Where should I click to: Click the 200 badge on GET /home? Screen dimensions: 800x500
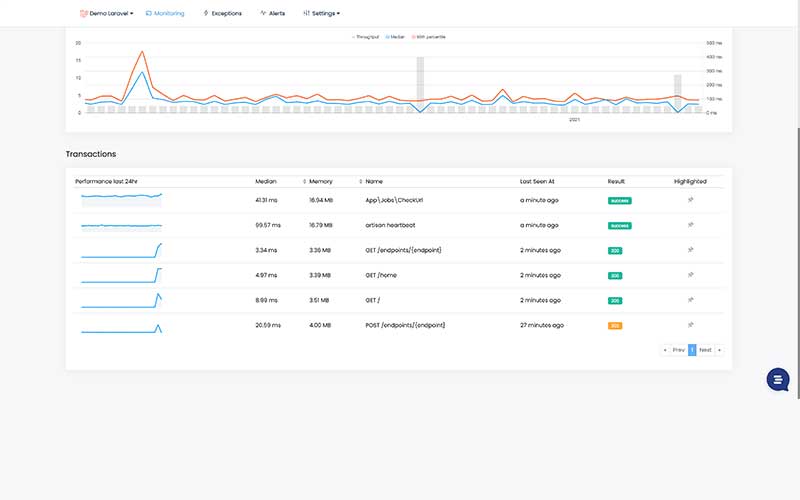pos(615,276)
